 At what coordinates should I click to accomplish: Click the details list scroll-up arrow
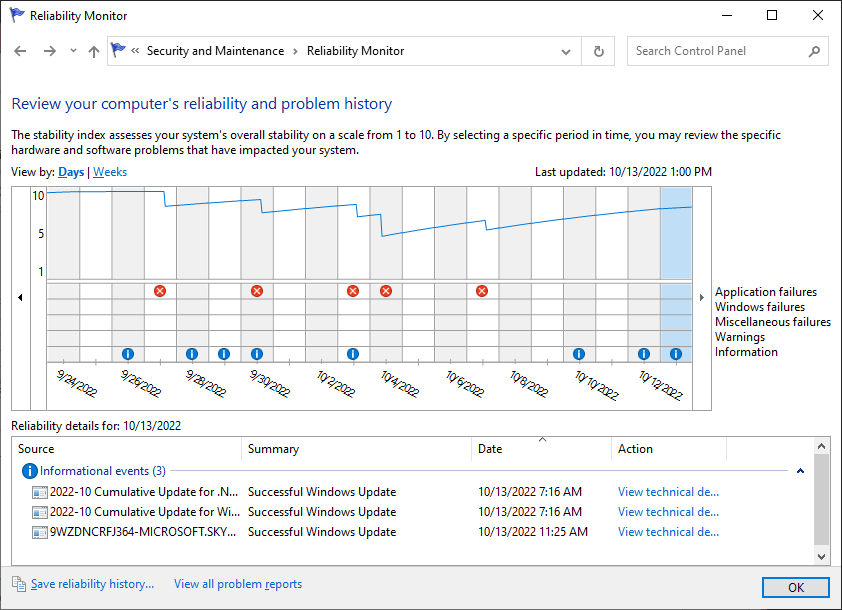pos(821,446)
